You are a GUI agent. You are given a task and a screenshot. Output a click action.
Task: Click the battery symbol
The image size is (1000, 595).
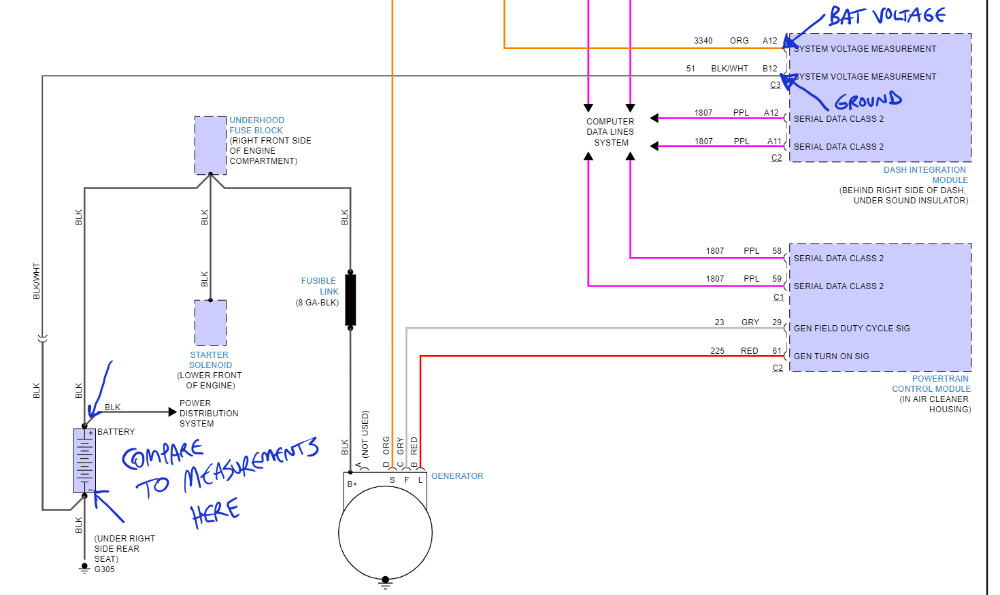pyautogui.click(x=84, y=460)
